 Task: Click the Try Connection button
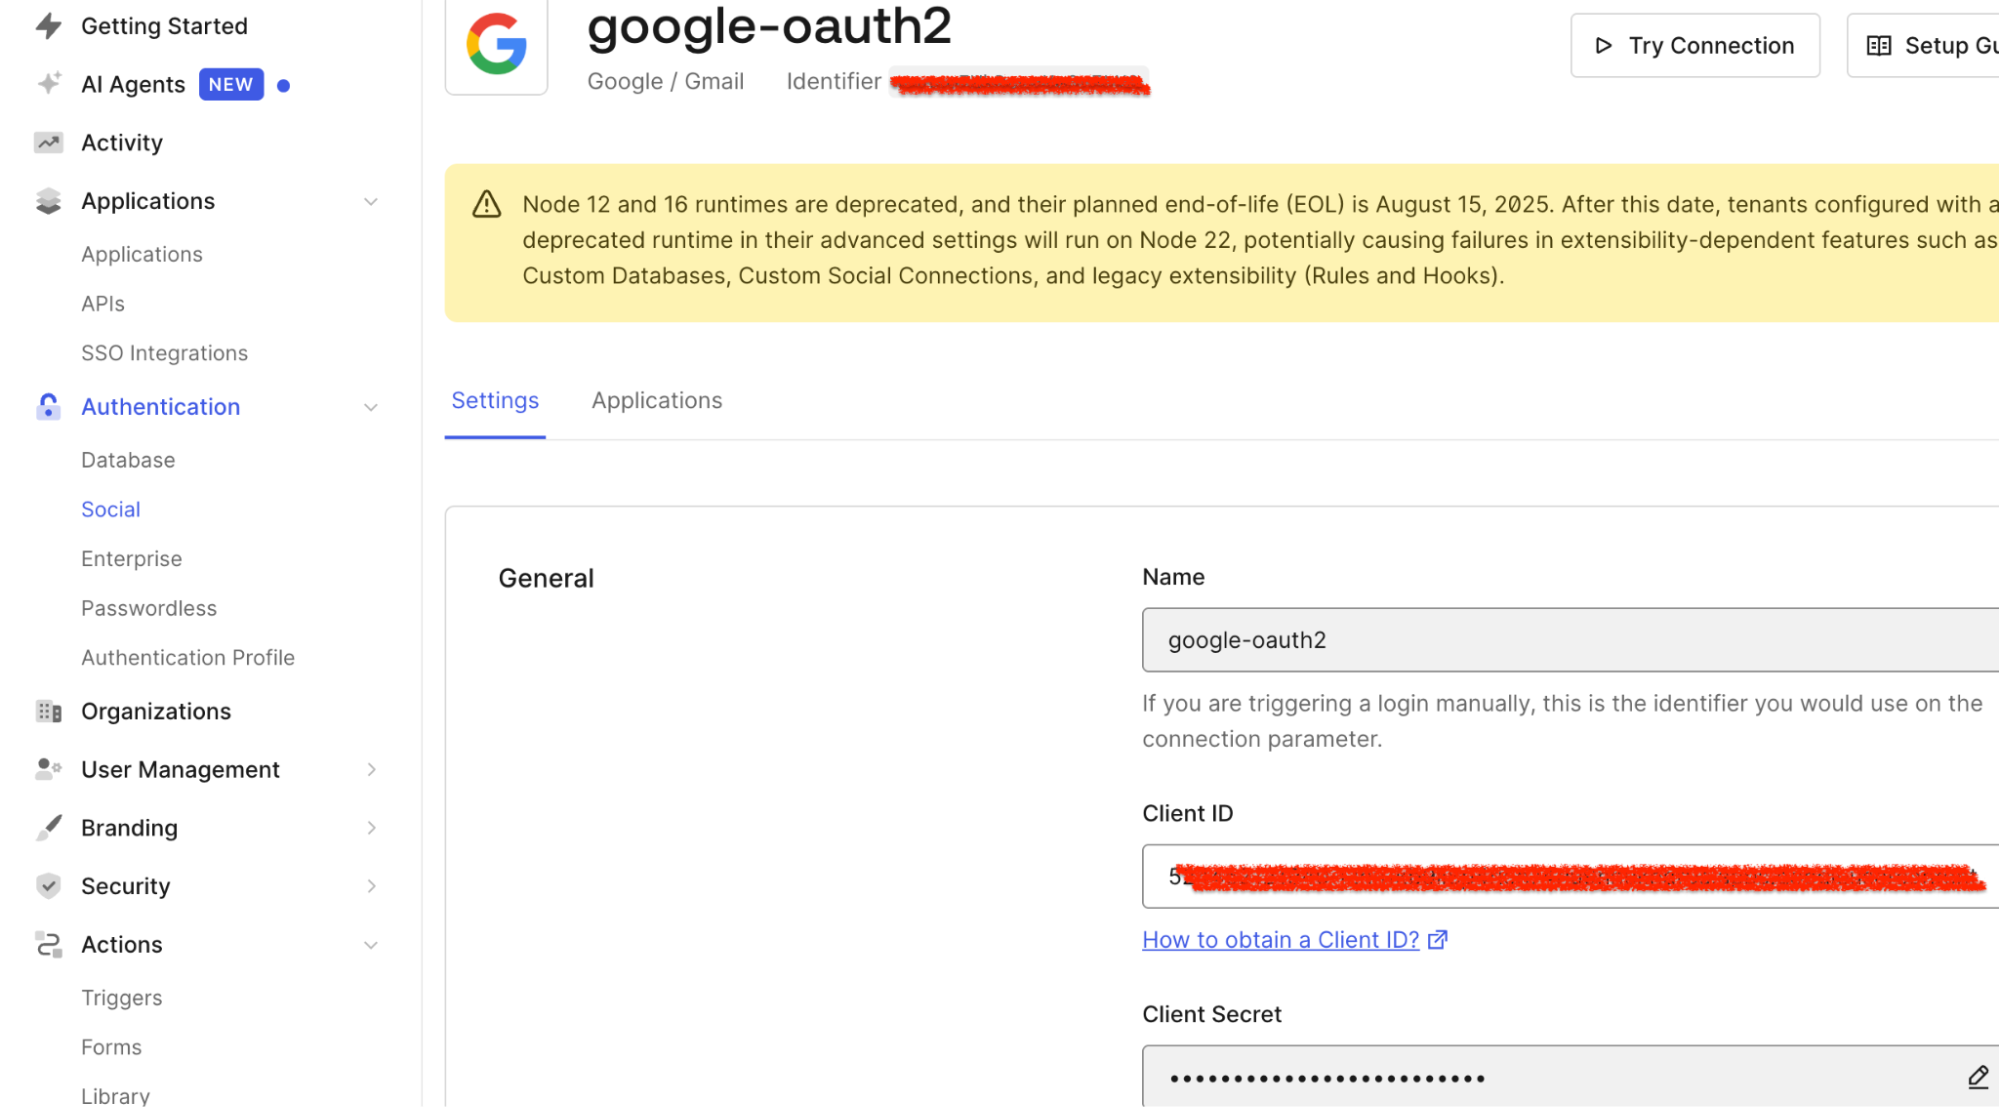pyautogui.click(x=1694, y=45)
